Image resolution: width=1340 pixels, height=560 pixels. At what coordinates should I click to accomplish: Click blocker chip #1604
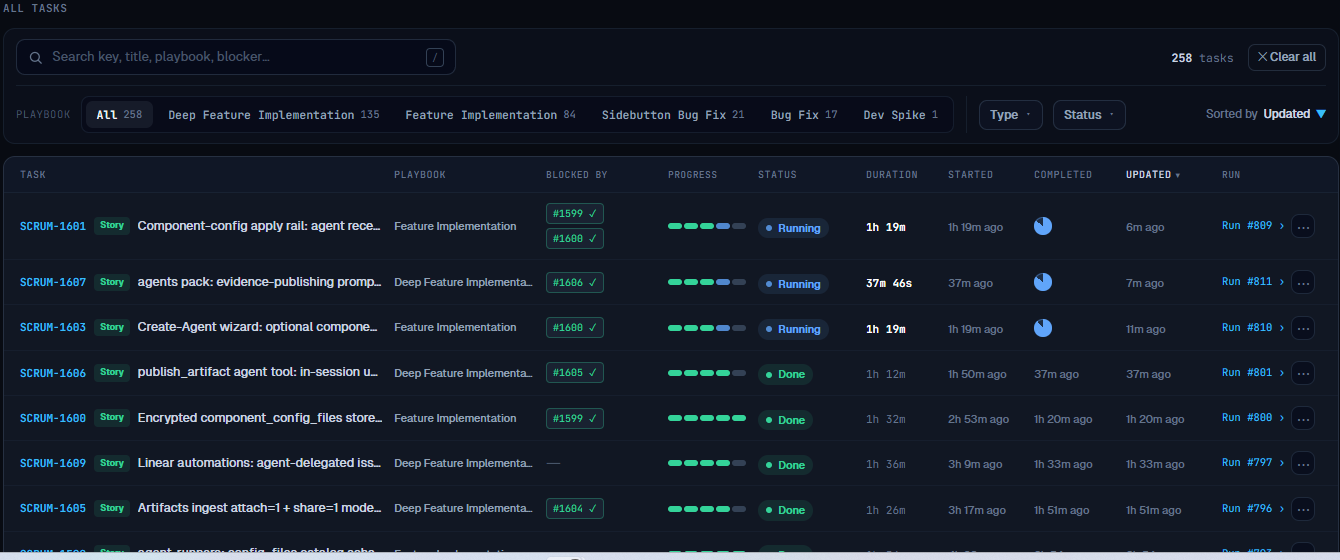575,508
